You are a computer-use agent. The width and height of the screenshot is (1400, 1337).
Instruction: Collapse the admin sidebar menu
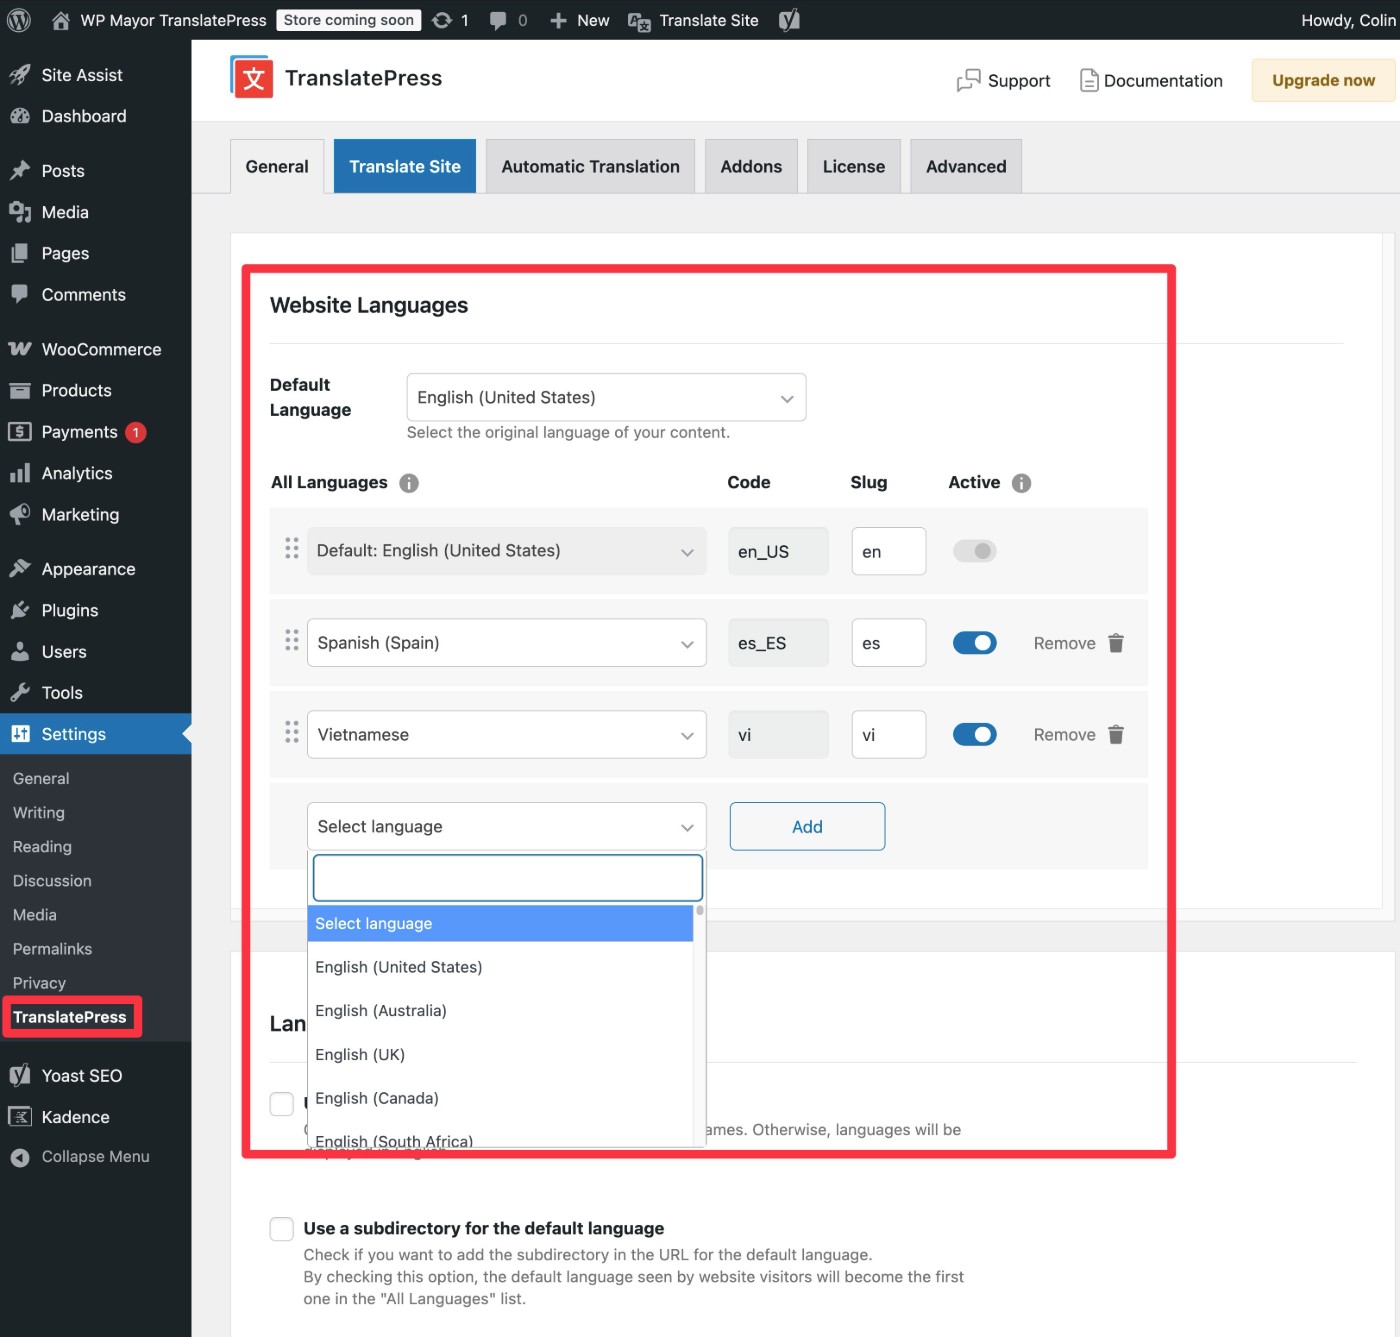pyautogui.click(x=95, y=1157)
